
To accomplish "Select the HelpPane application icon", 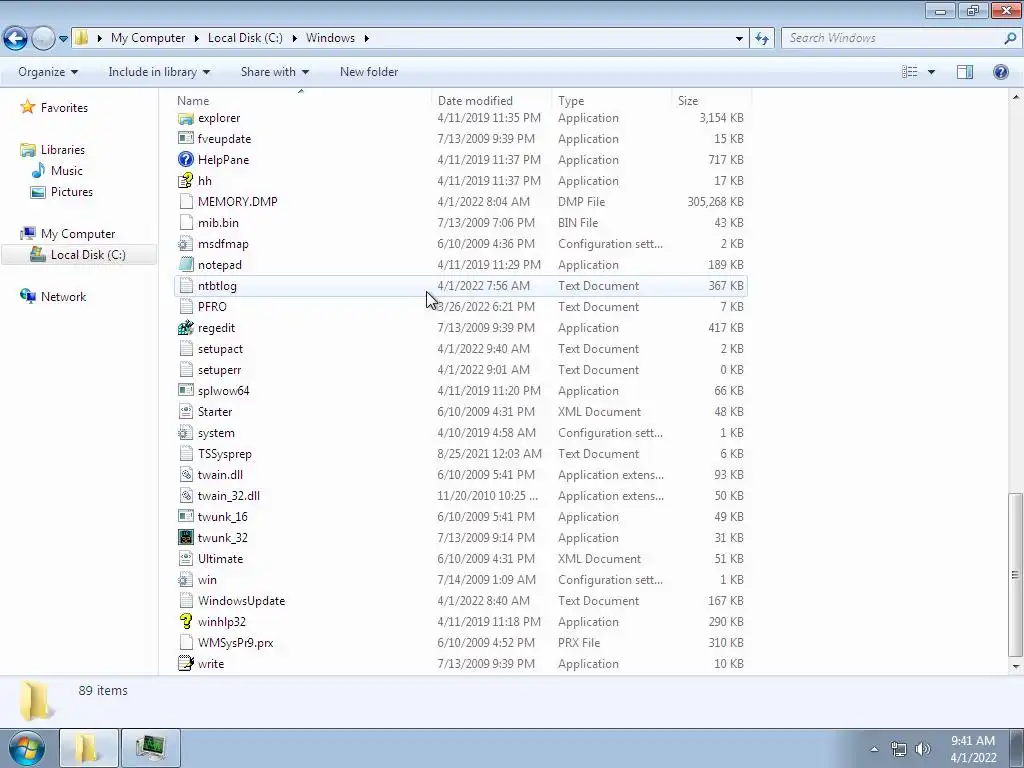I will [x=185, y=159].
